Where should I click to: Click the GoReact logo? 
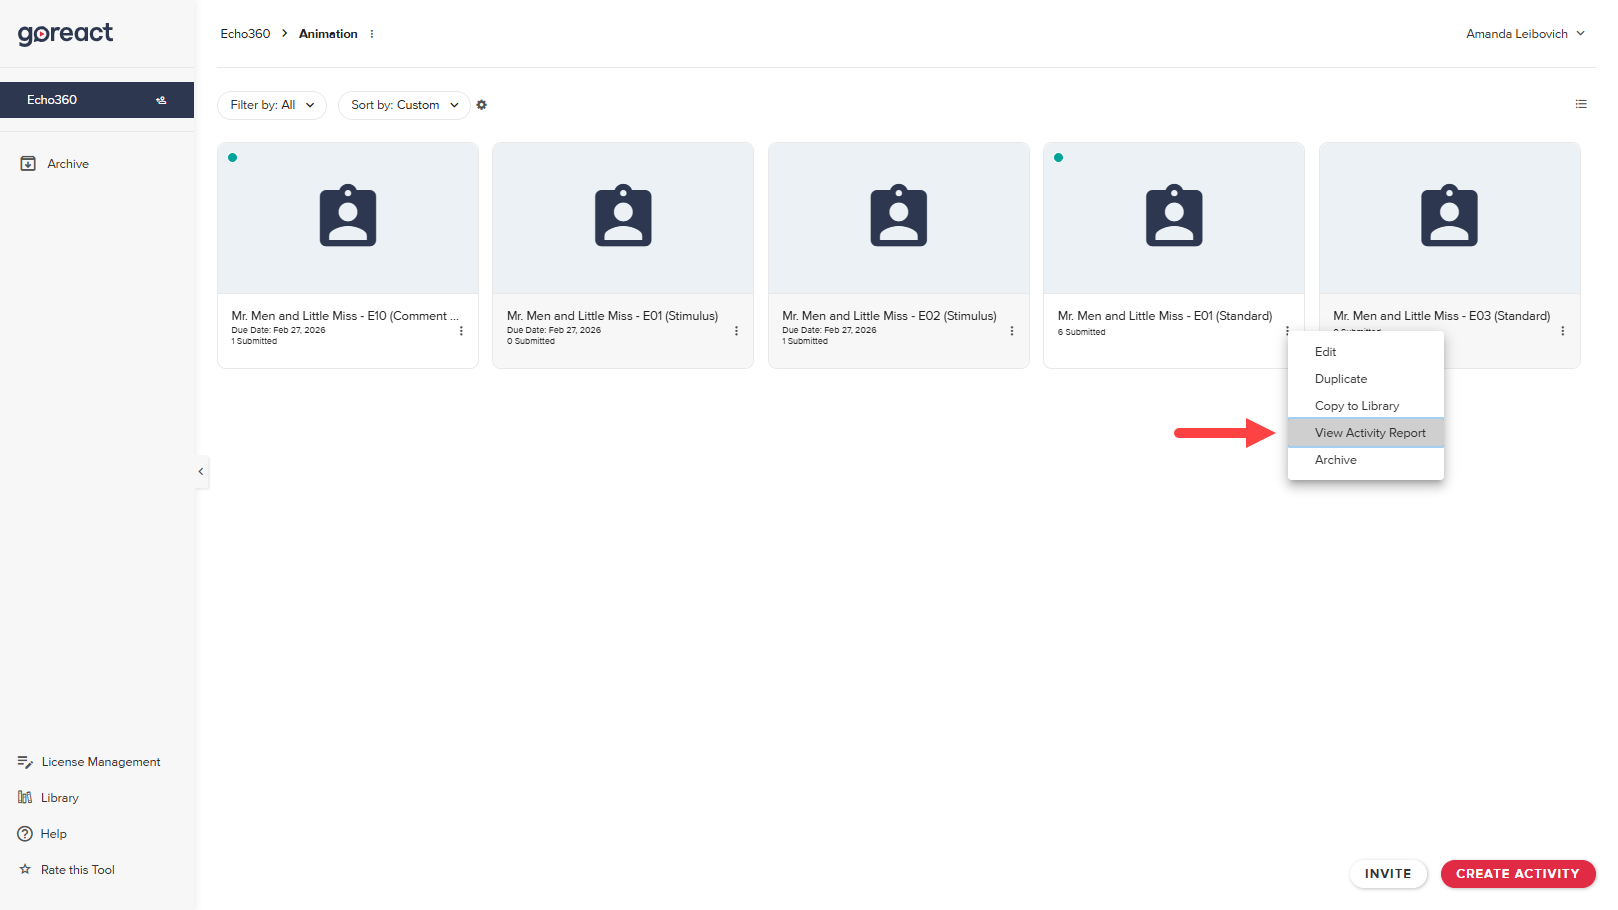(64, 33)
